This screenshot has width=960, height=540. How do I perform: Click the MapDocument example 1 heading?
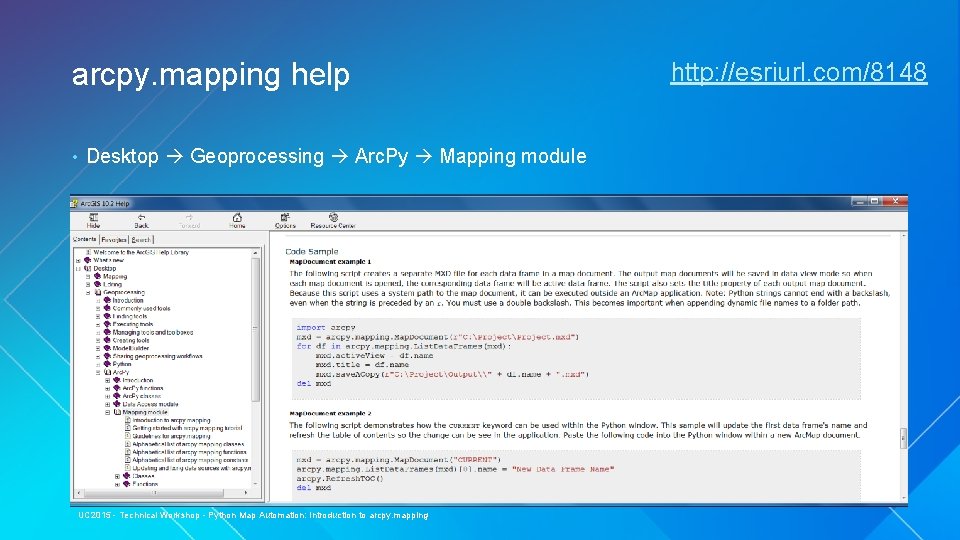(x=330, y=261)
